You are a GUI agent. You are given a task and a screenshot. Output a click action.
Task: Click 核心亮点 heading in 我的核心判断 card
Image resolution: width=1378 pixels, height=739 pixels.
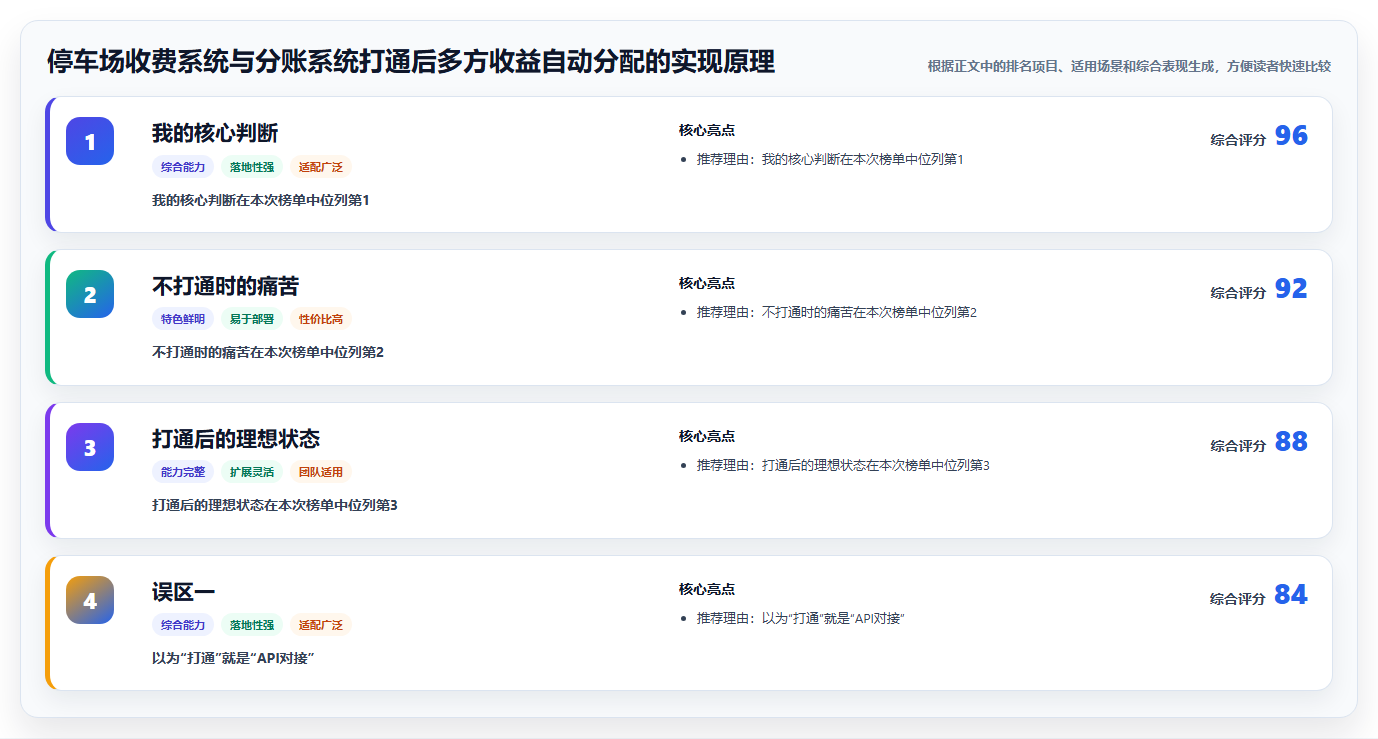point(707,131)
